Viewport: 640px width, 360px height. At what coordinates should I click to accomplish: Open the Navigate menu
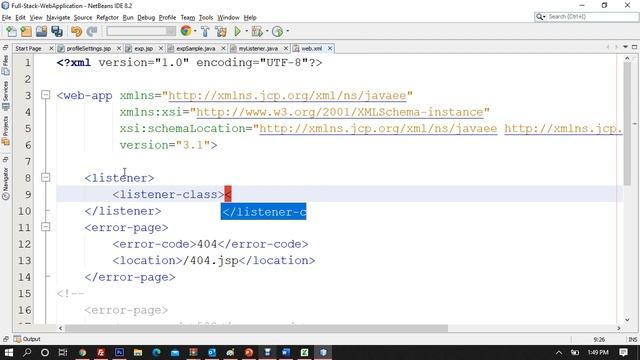point(58,18)
